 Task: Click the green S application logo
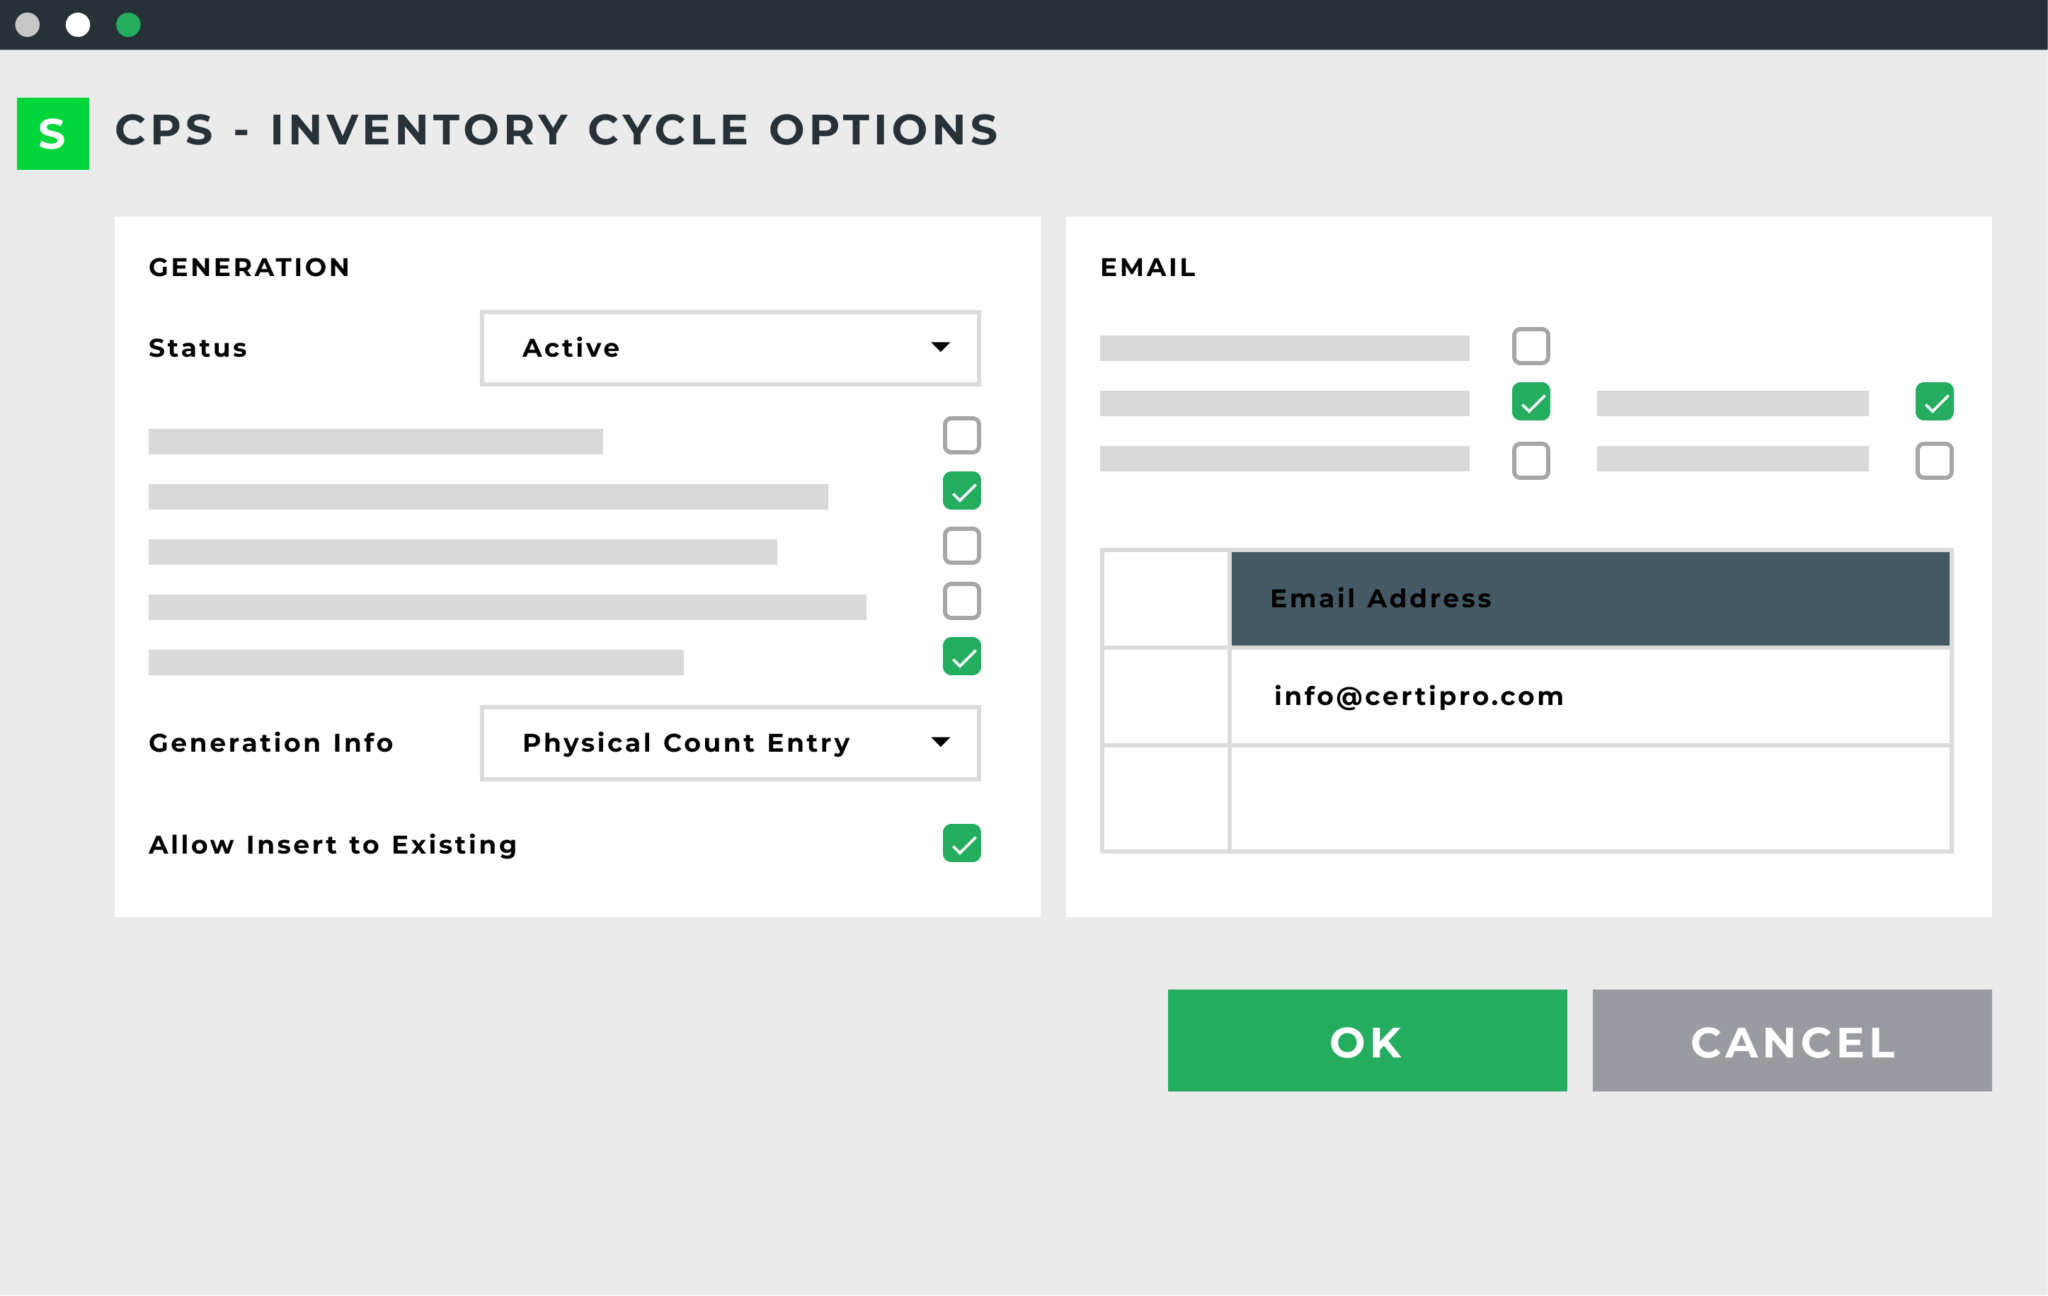point(53,133)
